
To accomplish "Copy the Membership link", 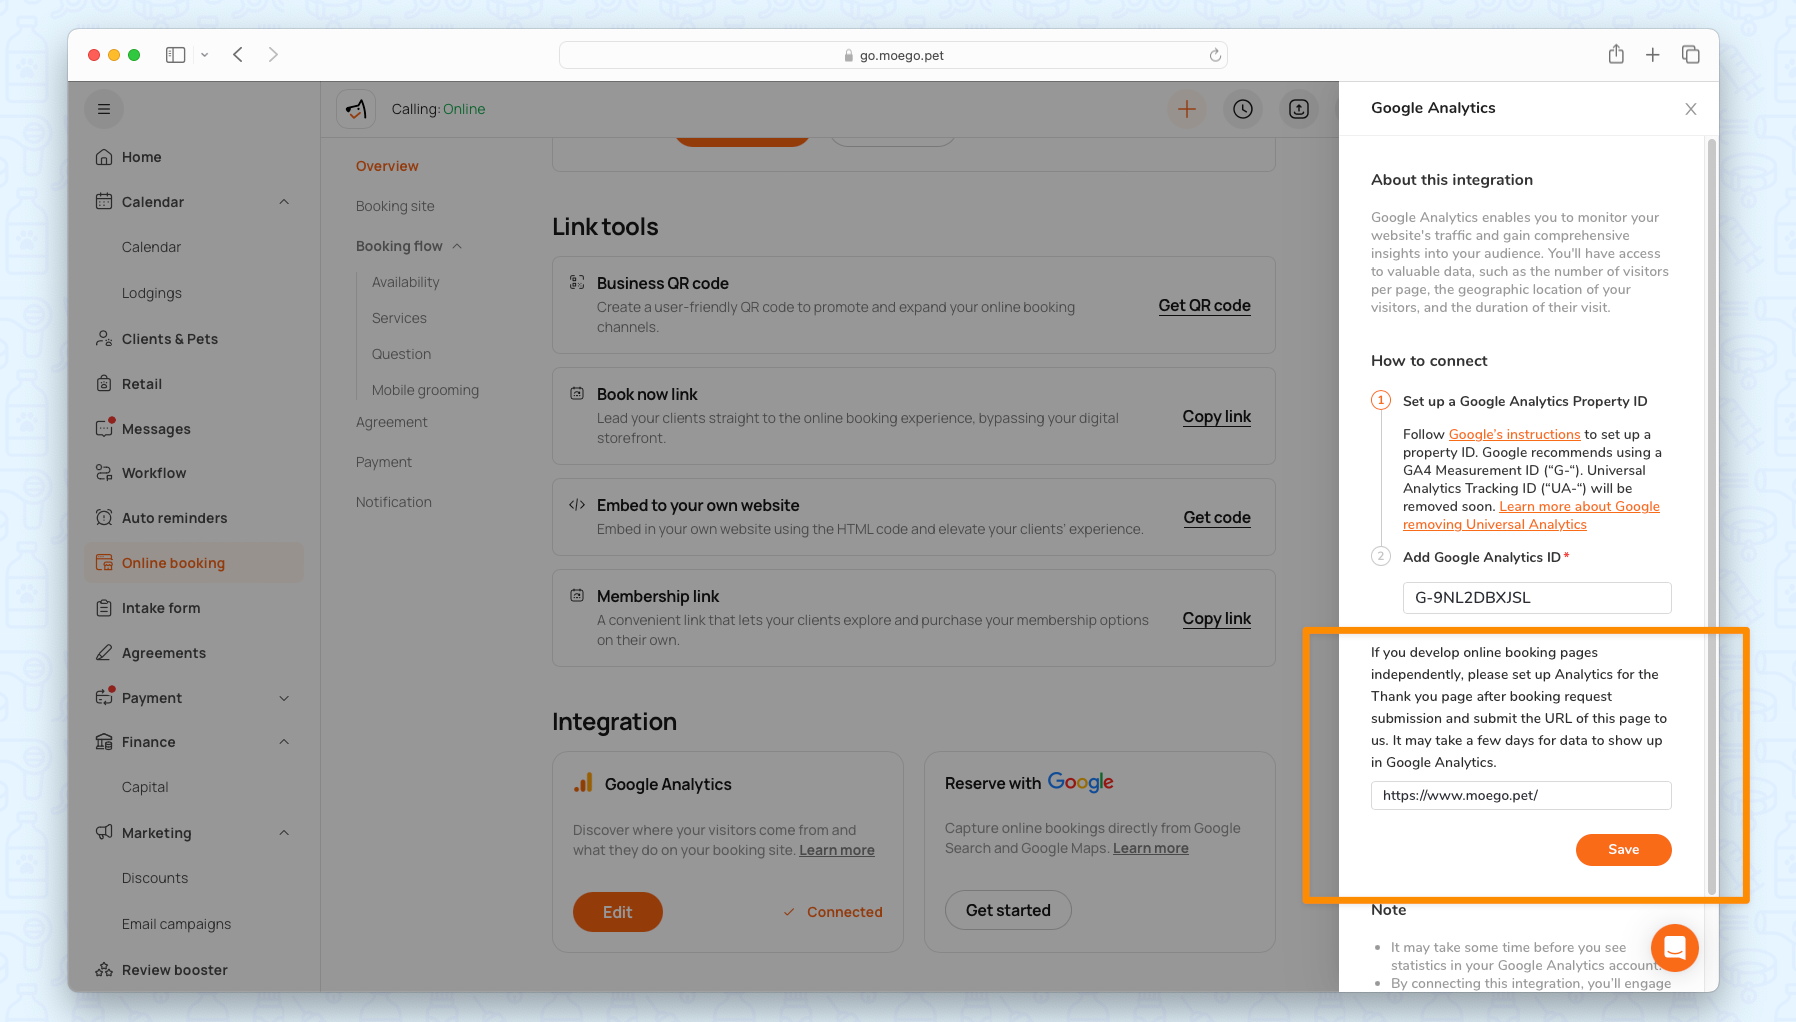I will (x=1216, y=618).
